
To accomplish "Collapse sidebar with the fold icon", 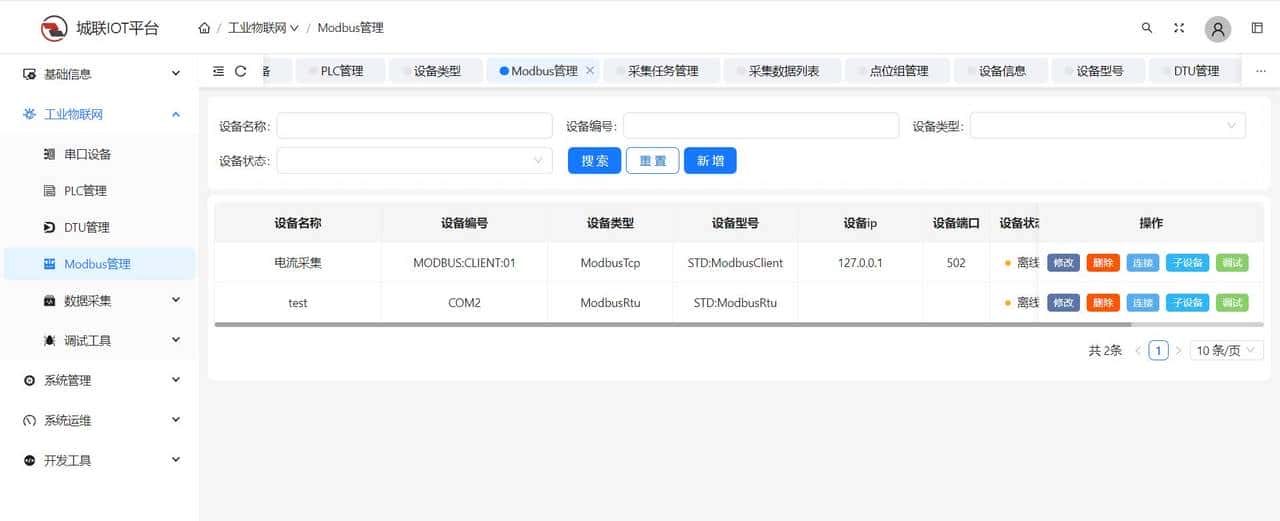I will click(218, 71).
